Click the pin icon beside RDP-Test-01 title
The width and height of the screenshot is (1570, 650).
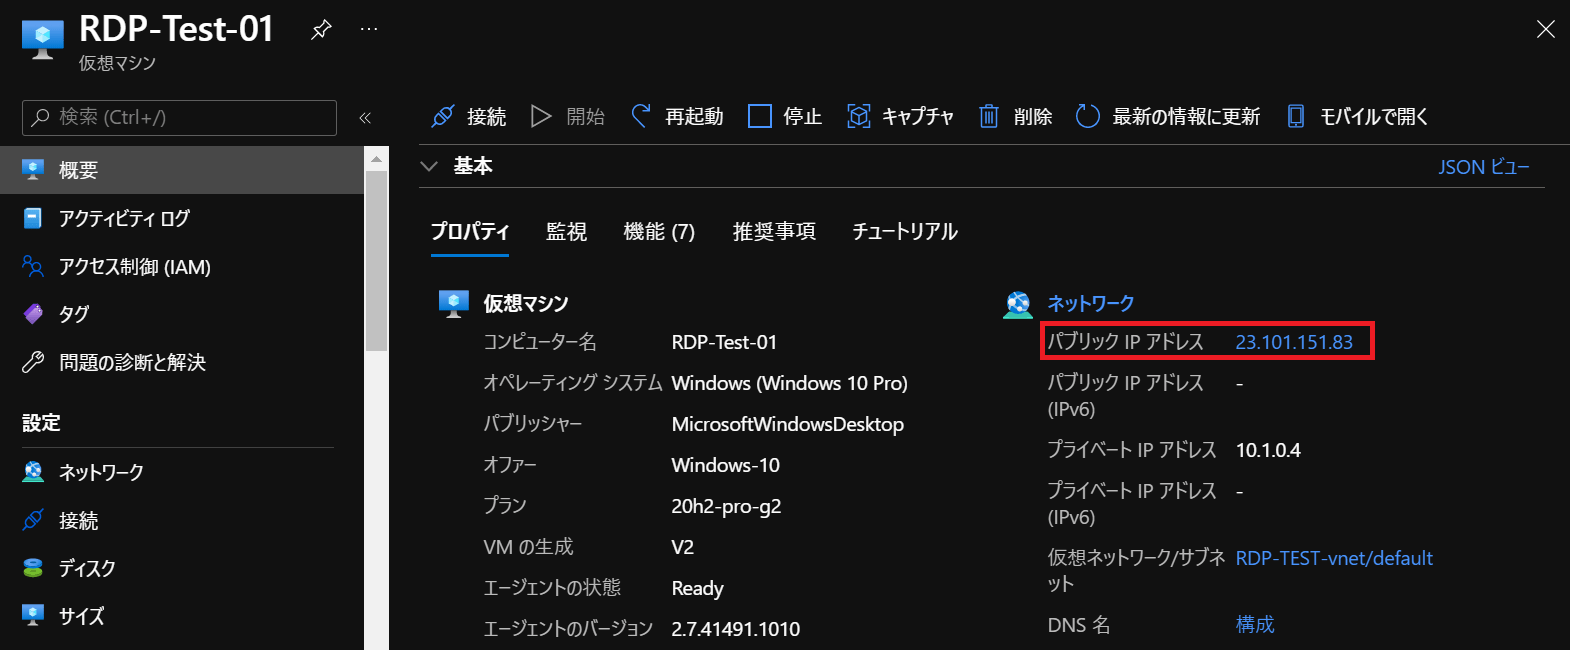[x=321, y=30]
